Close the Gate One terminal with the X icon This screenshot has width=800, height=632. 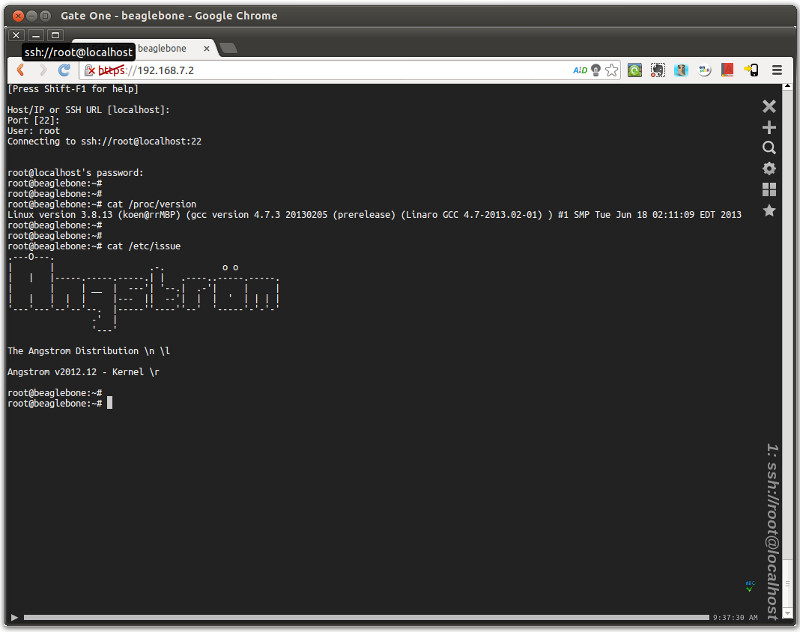click(x=769, y=106)
